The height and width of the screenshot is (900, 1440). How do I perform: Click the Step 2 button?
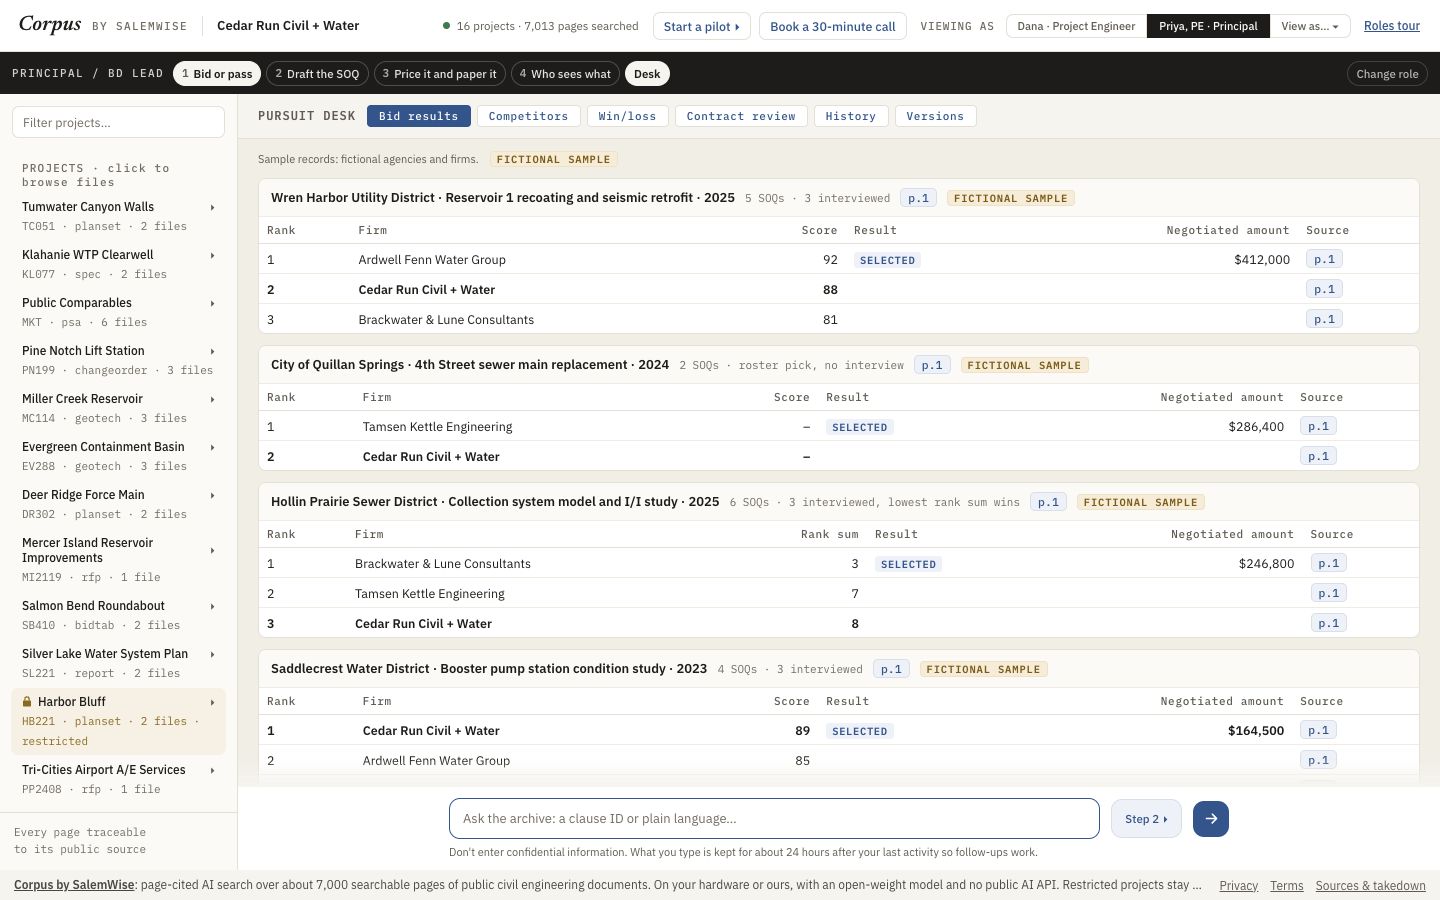coord(1146,819)
